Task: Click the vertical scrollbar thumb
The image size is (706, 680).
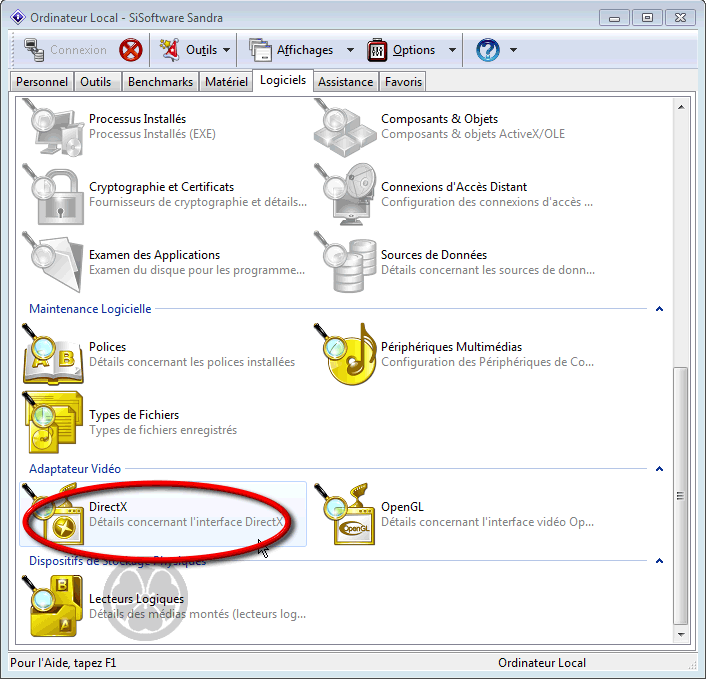Action: (681, 496)
